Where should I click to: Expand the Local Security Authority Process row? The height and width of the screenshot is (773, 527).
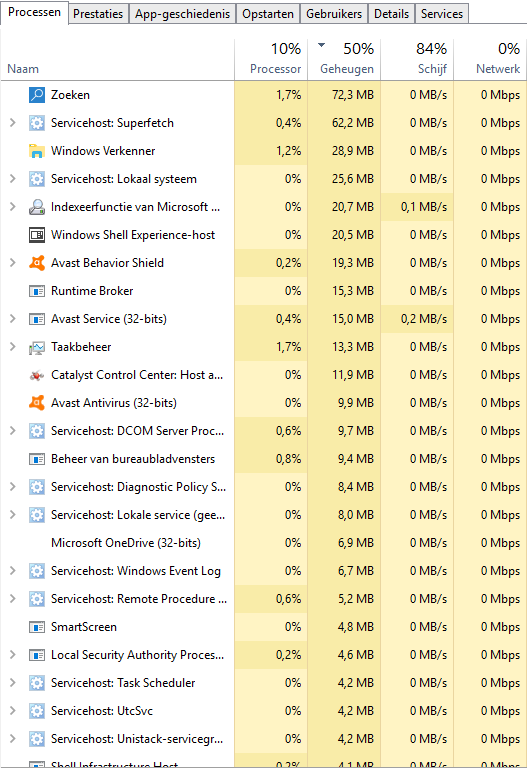coord(13,655)
